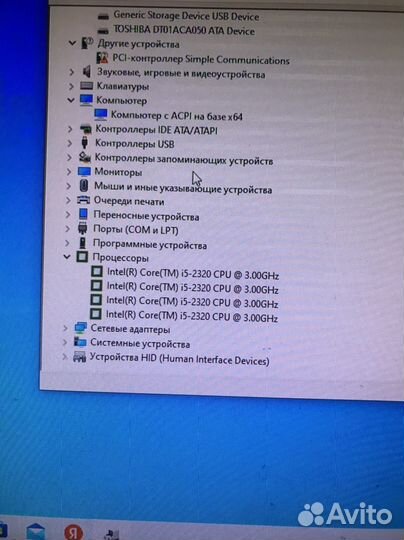The height and width of the screenshot is (540, 404).
Task: Select TOSHIBA DT01ACA050 ATA Device
Action: [184, 30]
